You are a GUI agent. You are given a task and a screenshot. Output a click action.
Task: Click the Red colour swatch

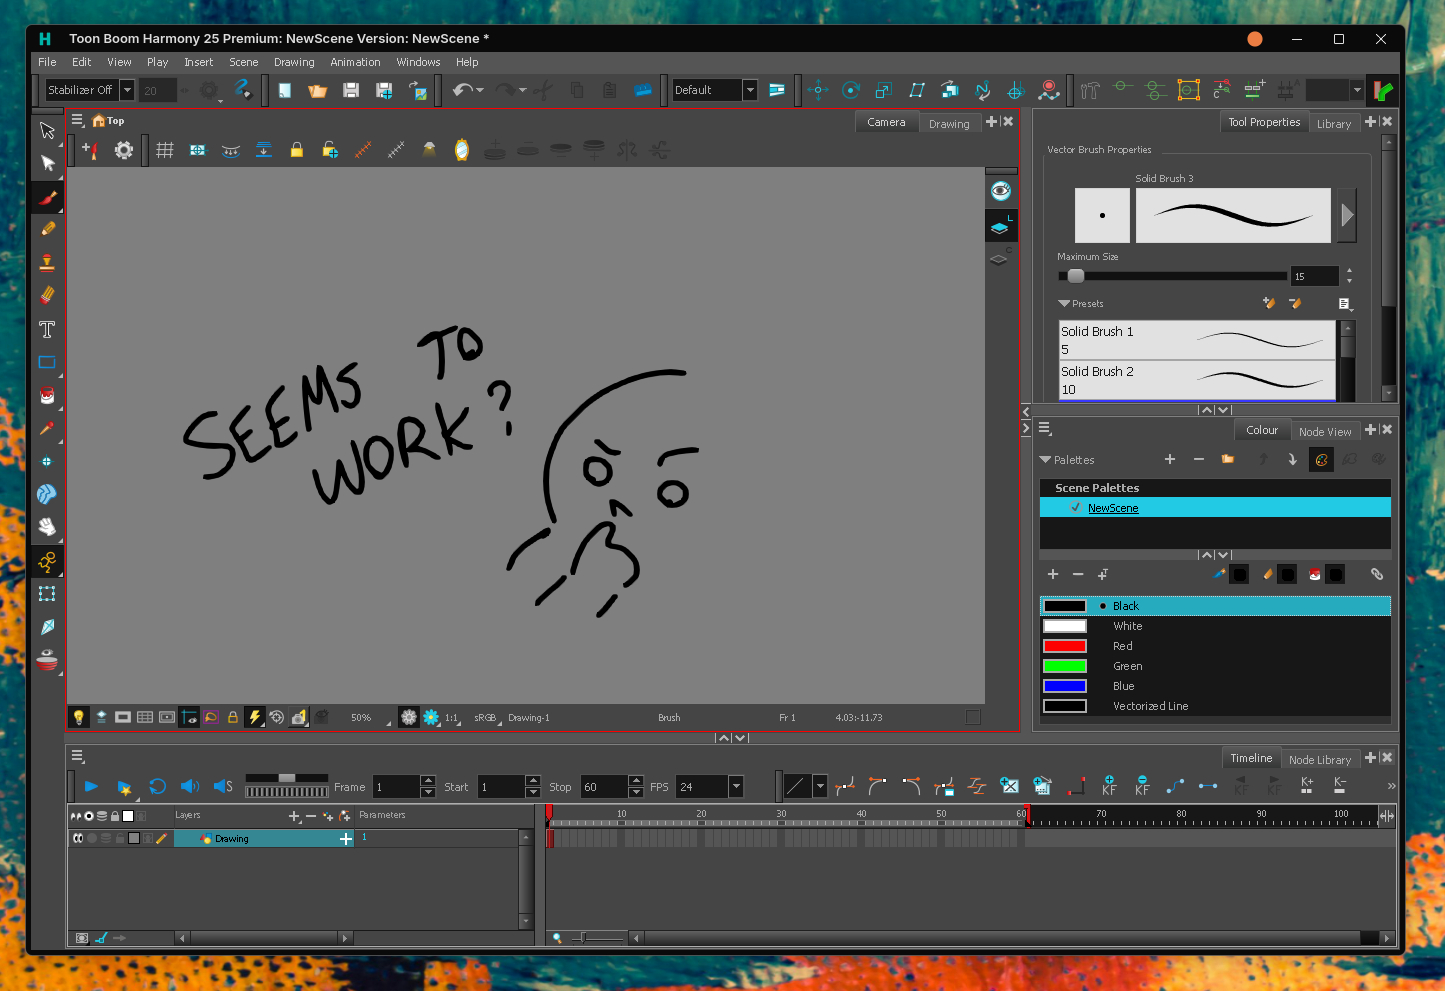coord(1065,646)
